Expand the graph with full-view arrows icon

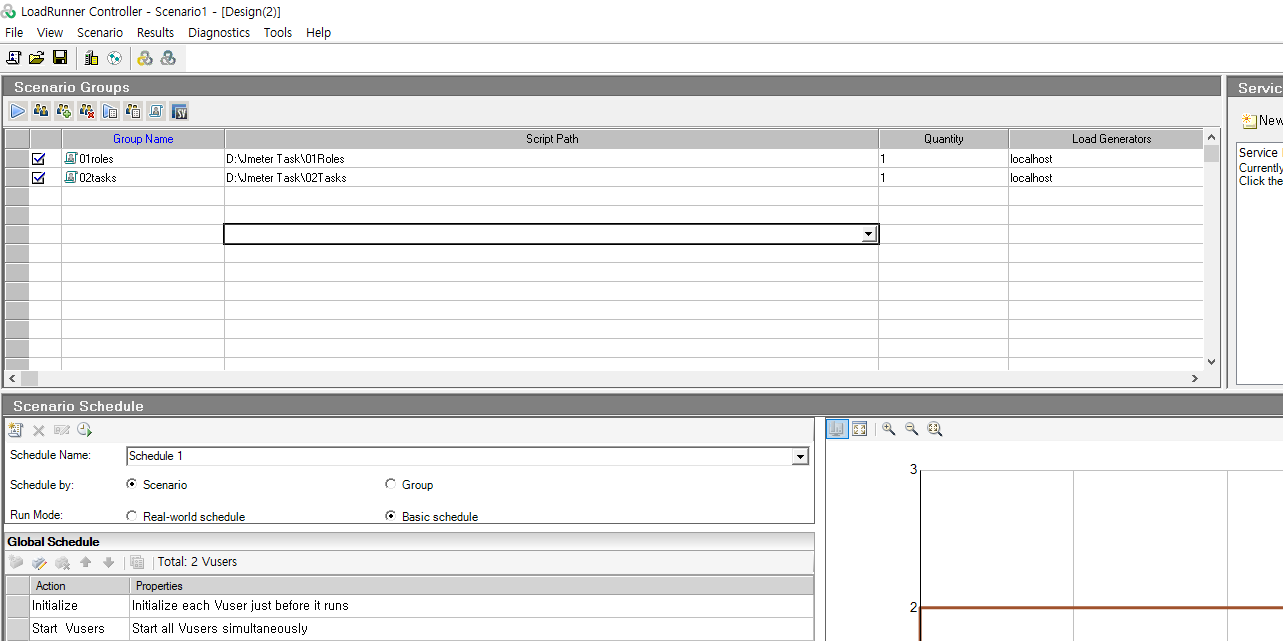point(859,429)
